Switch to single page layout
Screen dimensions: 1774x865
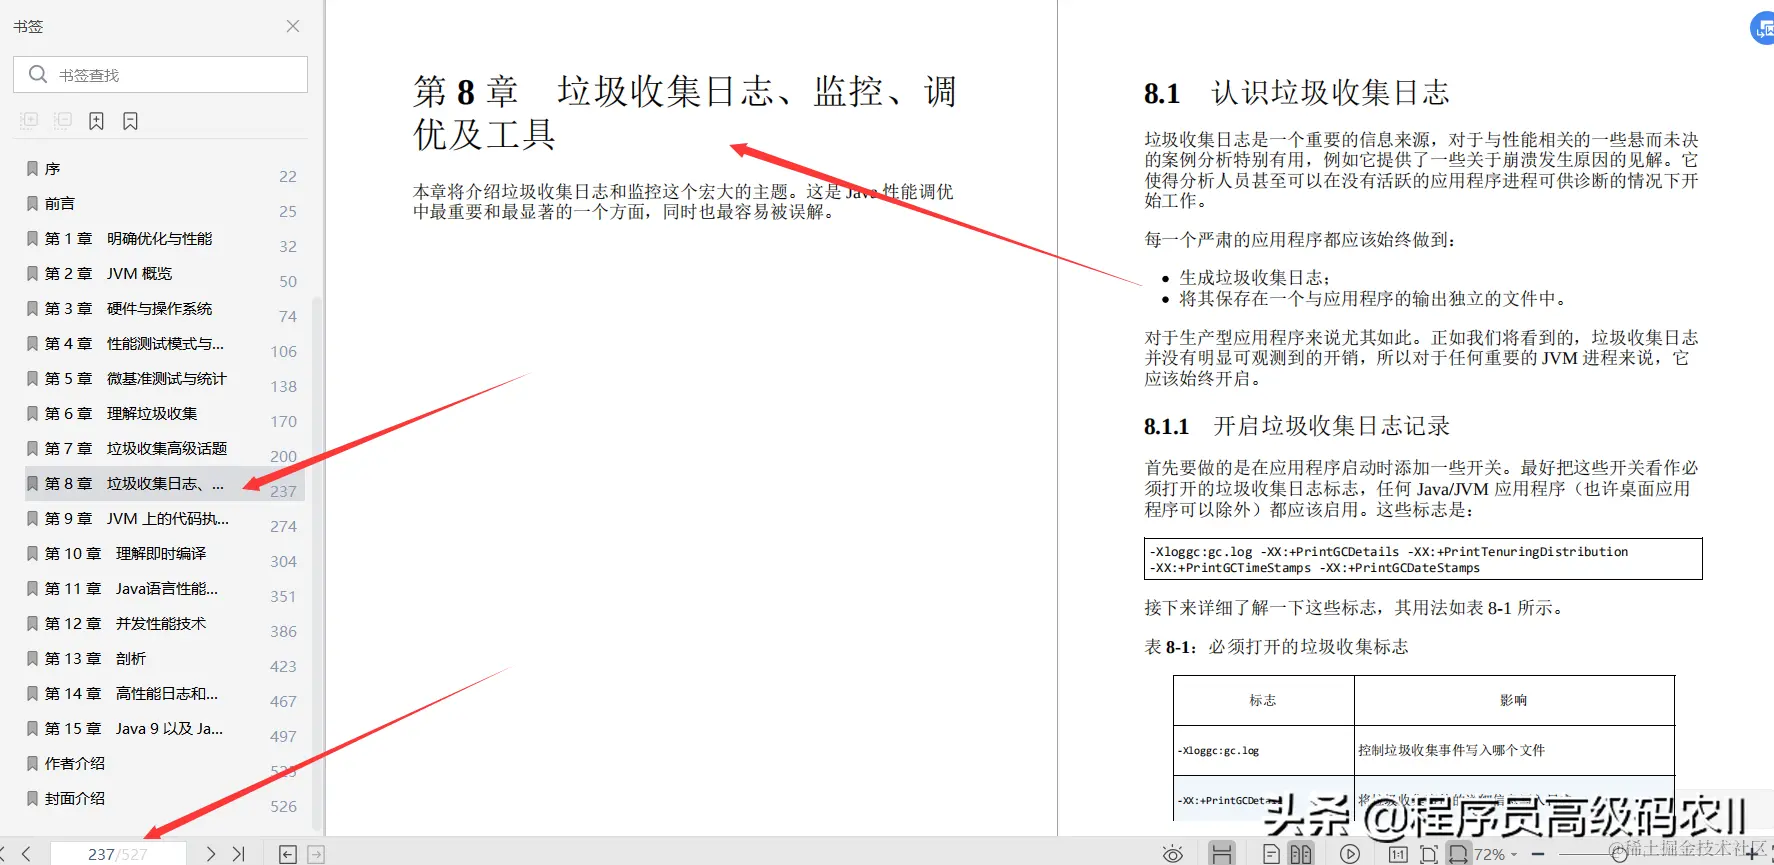point(1271,854)
